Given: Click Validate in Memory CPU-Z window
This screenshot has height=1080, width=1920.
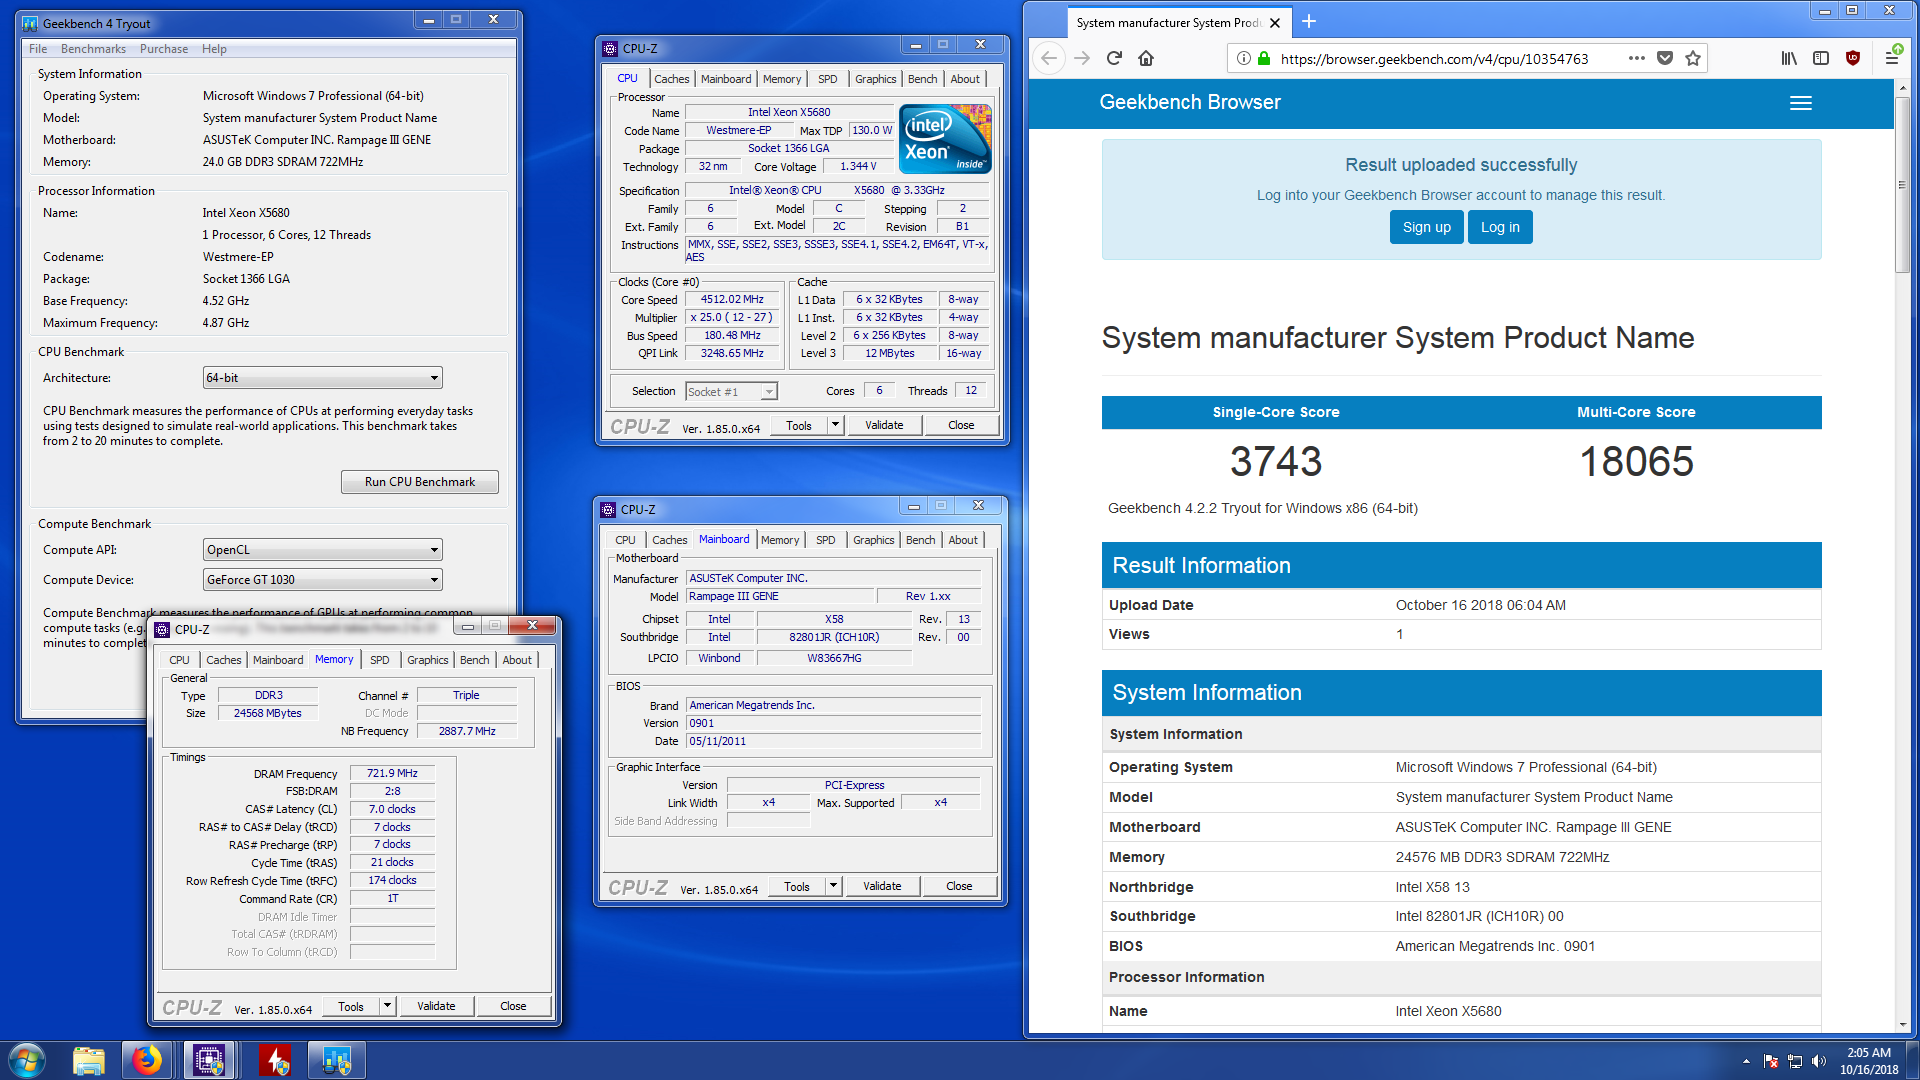Looking at the screenshot, I should [x=436, y=1006].
